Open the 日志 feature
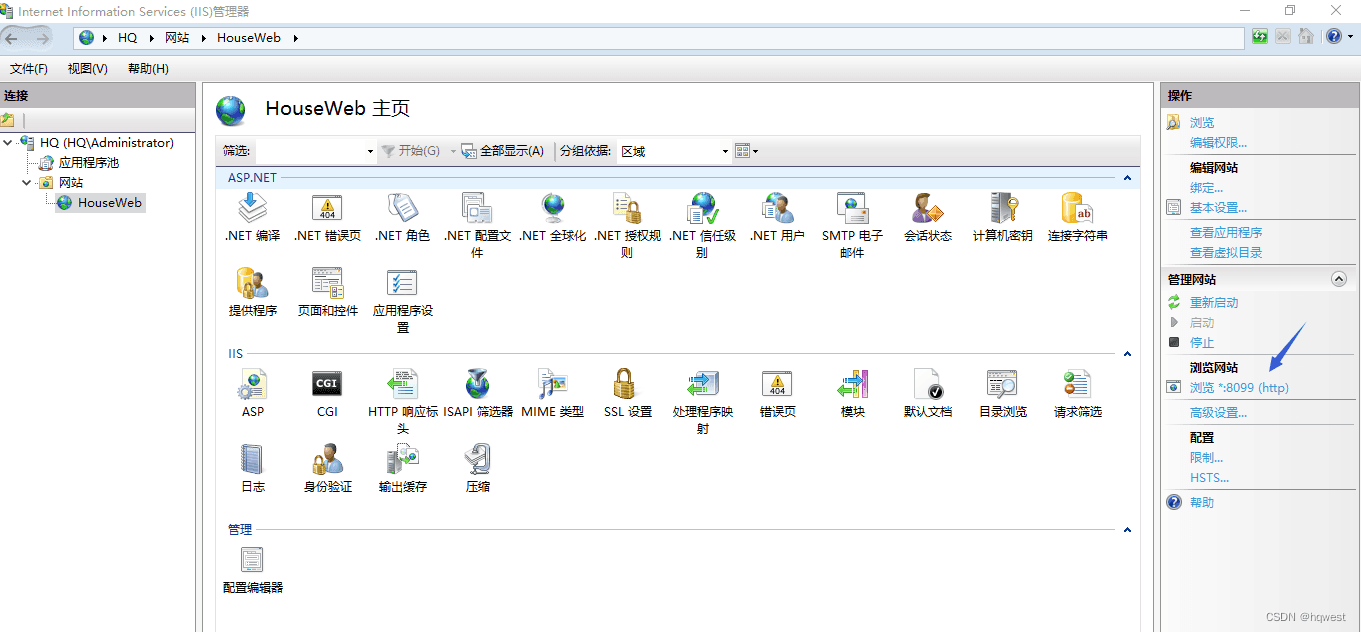Image resolution: width=1361 pixels, height=632 pixels. click(253, 468)
